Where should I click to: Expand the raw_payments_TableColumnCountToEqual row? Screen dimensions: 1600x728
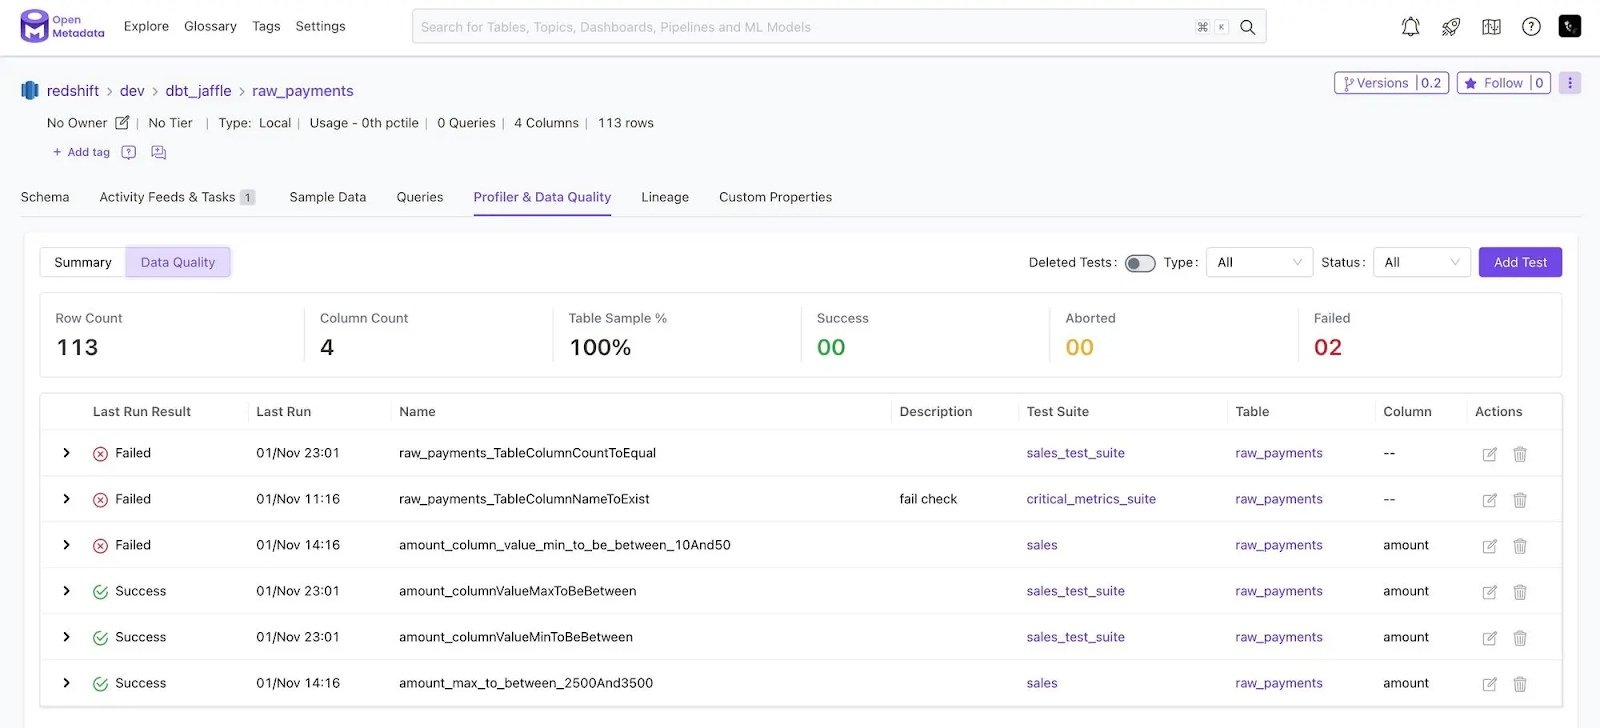[x=66, y=453]
